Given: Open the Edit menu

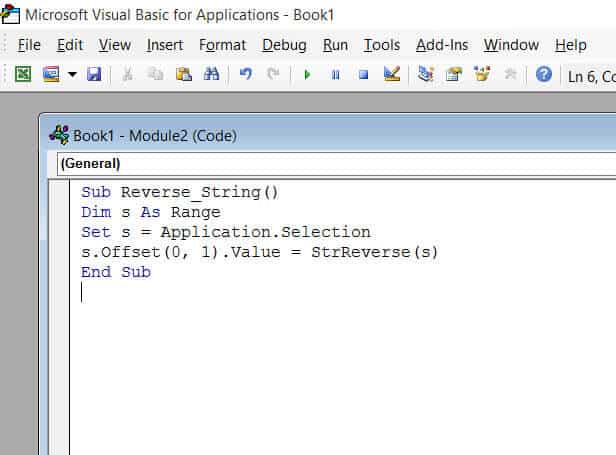Looking at the screenshot, I should tap(70, 45).
